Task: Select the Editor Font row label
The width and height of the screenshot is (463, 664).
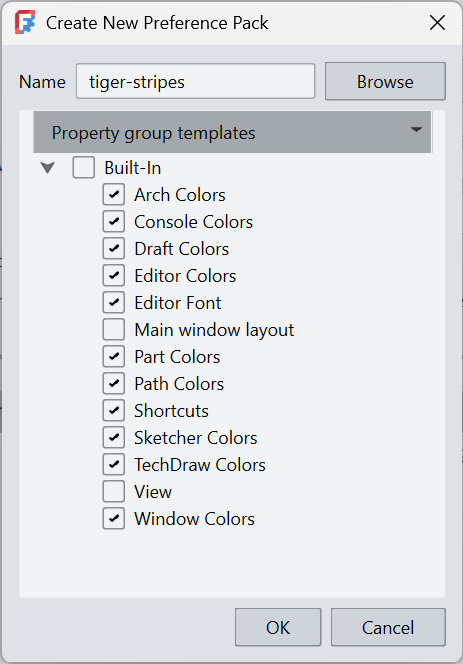Action: [x=177, y=303]
